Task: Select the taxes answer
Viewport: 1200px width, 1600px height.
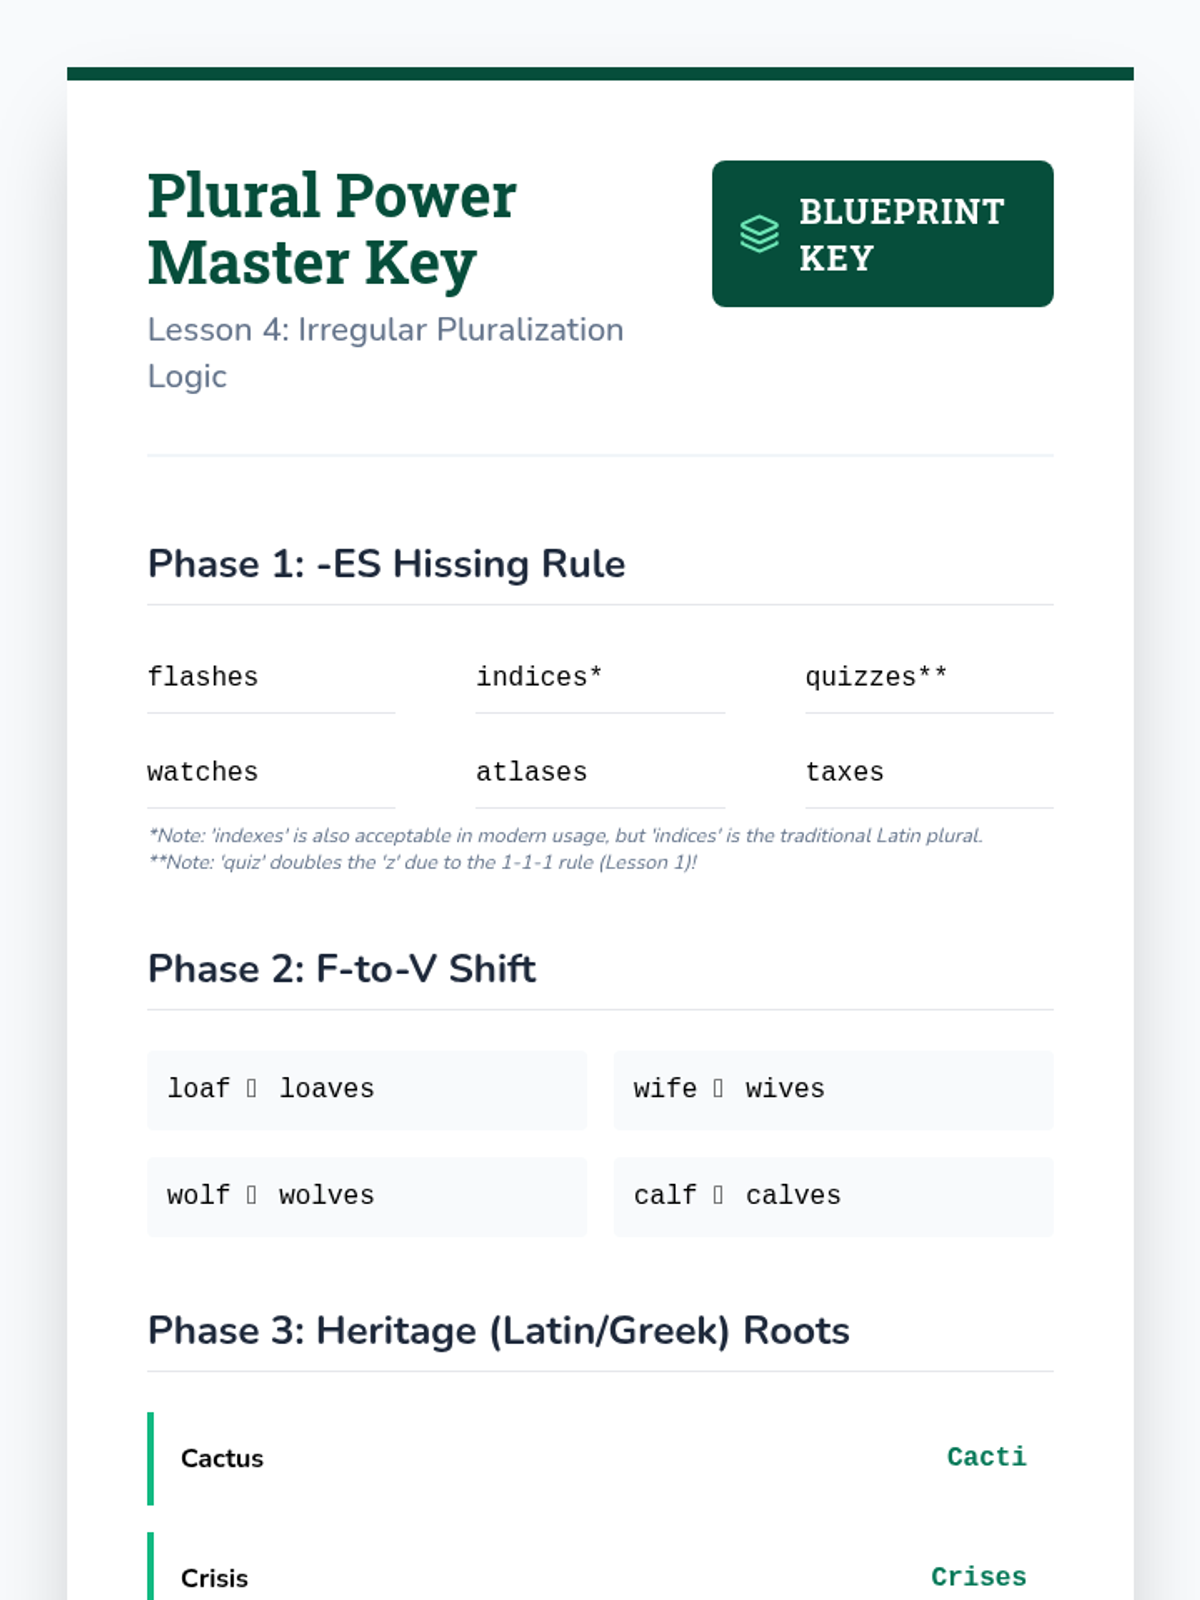Action: pyautogui.click(x=845, y=772)
